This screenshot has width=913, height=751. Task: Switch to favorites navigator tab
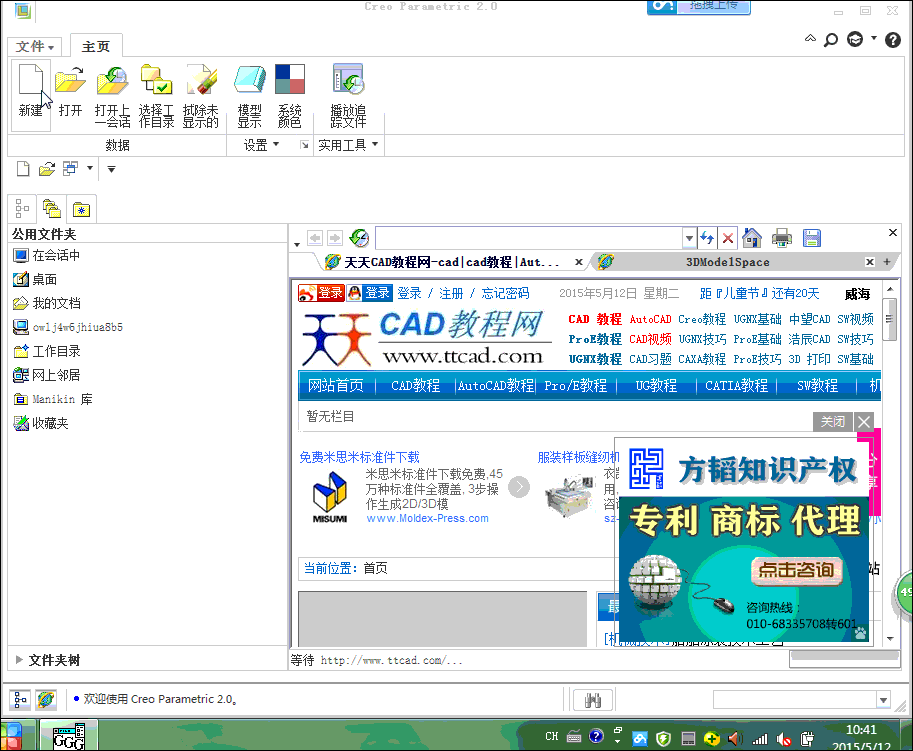click(x=81, y=209)
